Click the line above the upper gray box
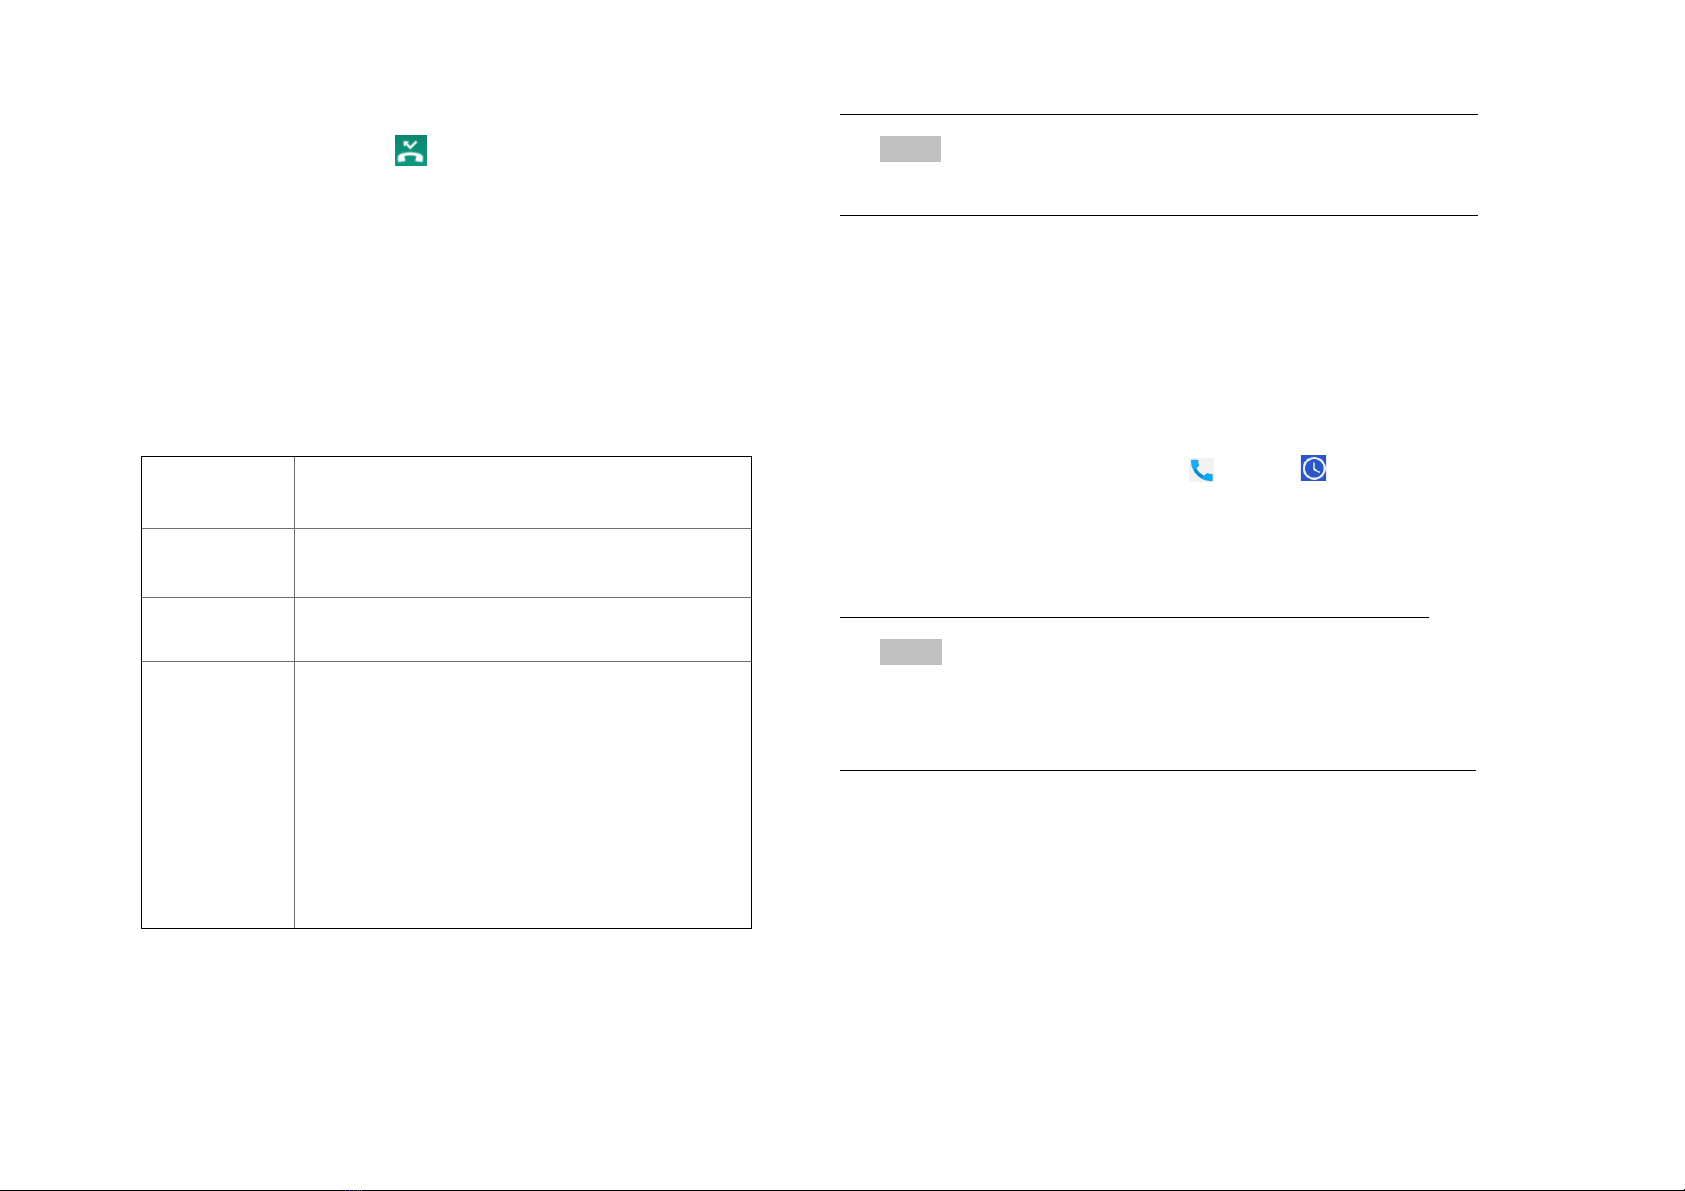Image resolution: width=1685 pixels, height=1191 pixels. 1158,115
